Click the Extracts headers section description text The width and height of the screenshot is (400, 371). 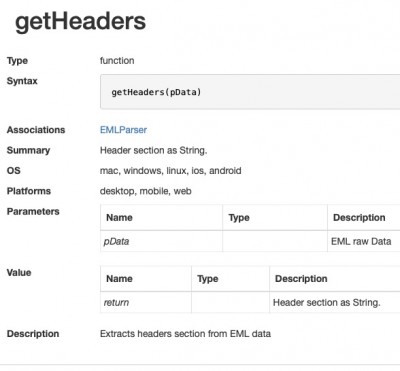185,334
